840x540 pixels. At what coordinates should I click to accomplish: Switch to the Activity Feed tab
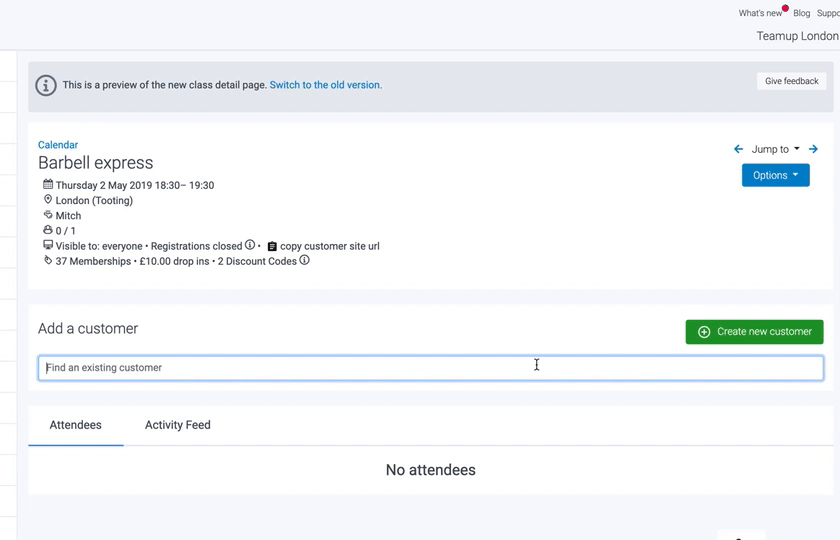pos(177,425)
